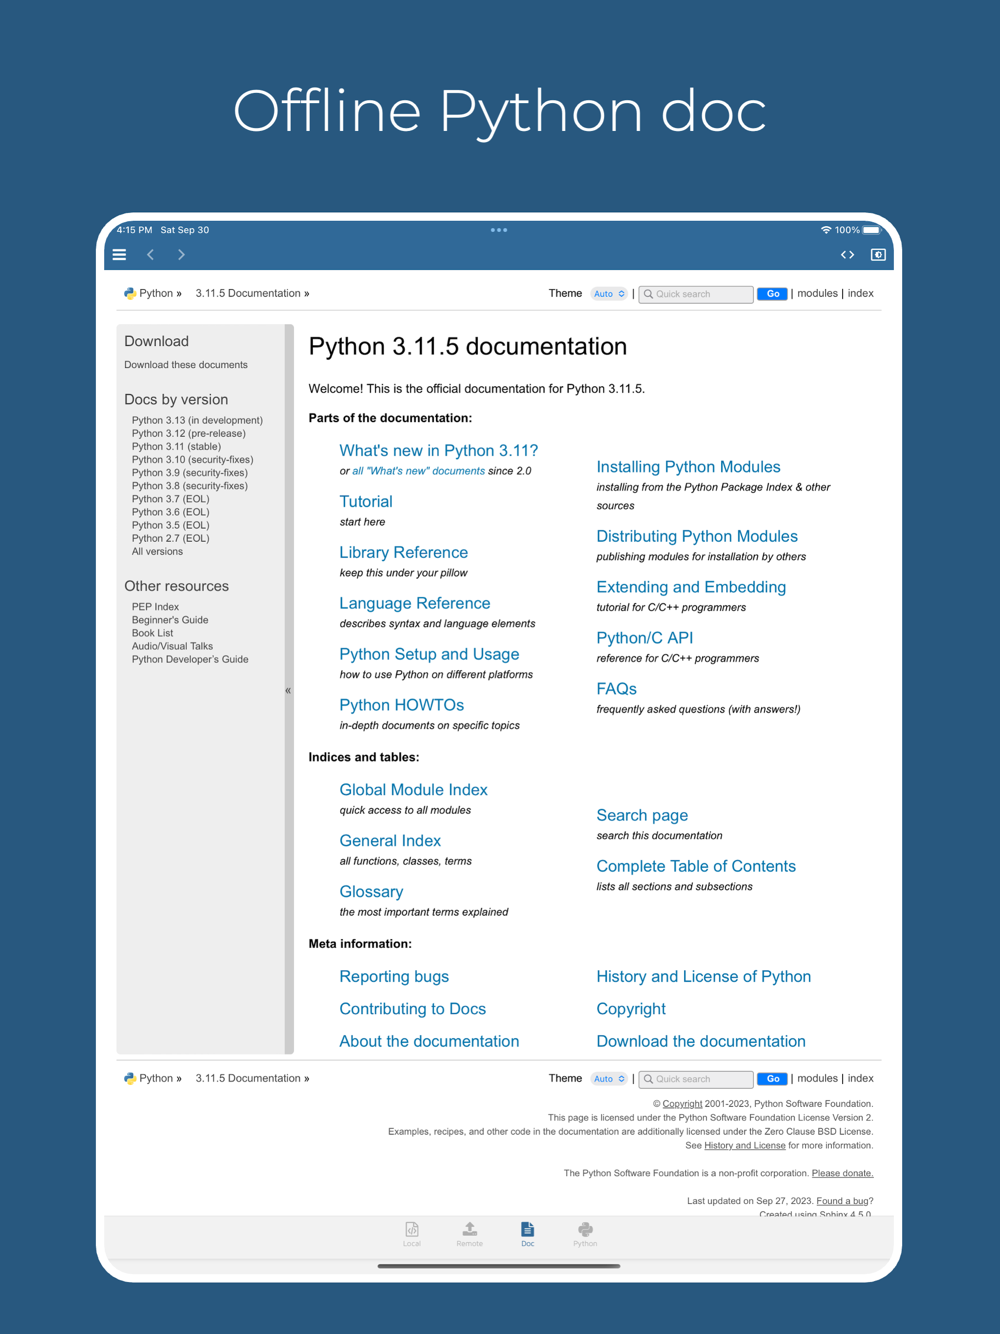This screenshot has height=1334, width=1000.
Task: Select Python 3.8 (security-fixes)
Action: click(x=190, y=485)
